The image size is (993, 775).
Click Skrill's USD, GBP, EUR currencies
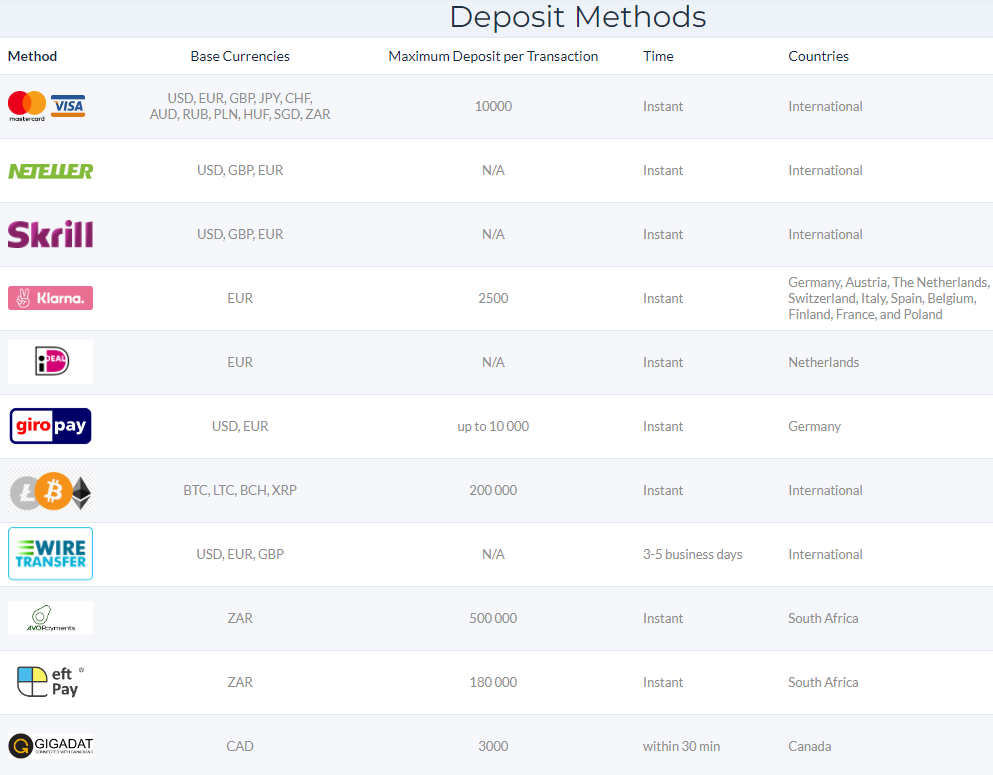[x=240, y=234]
